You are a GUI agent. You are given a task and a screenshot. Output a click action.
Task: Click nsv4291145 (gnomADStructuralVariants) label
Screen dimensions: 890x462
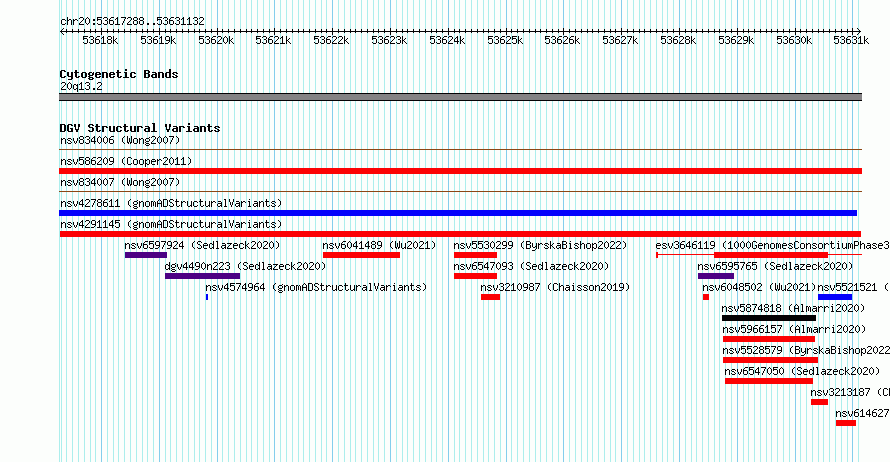coord(171,224)
